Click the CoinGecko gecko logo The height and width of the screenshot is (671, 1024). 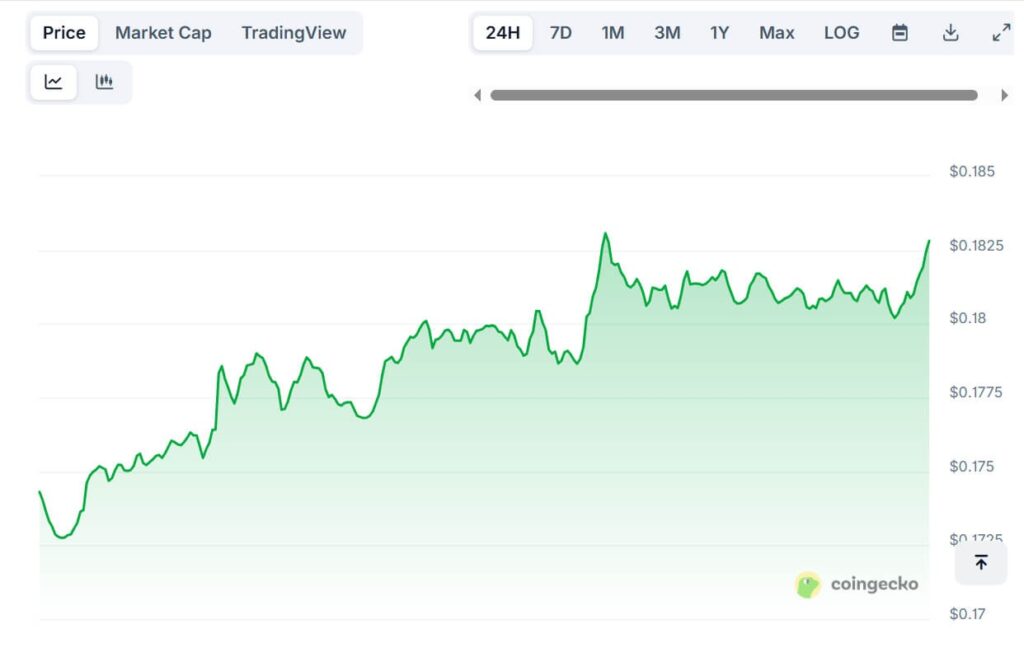(808, 585)
